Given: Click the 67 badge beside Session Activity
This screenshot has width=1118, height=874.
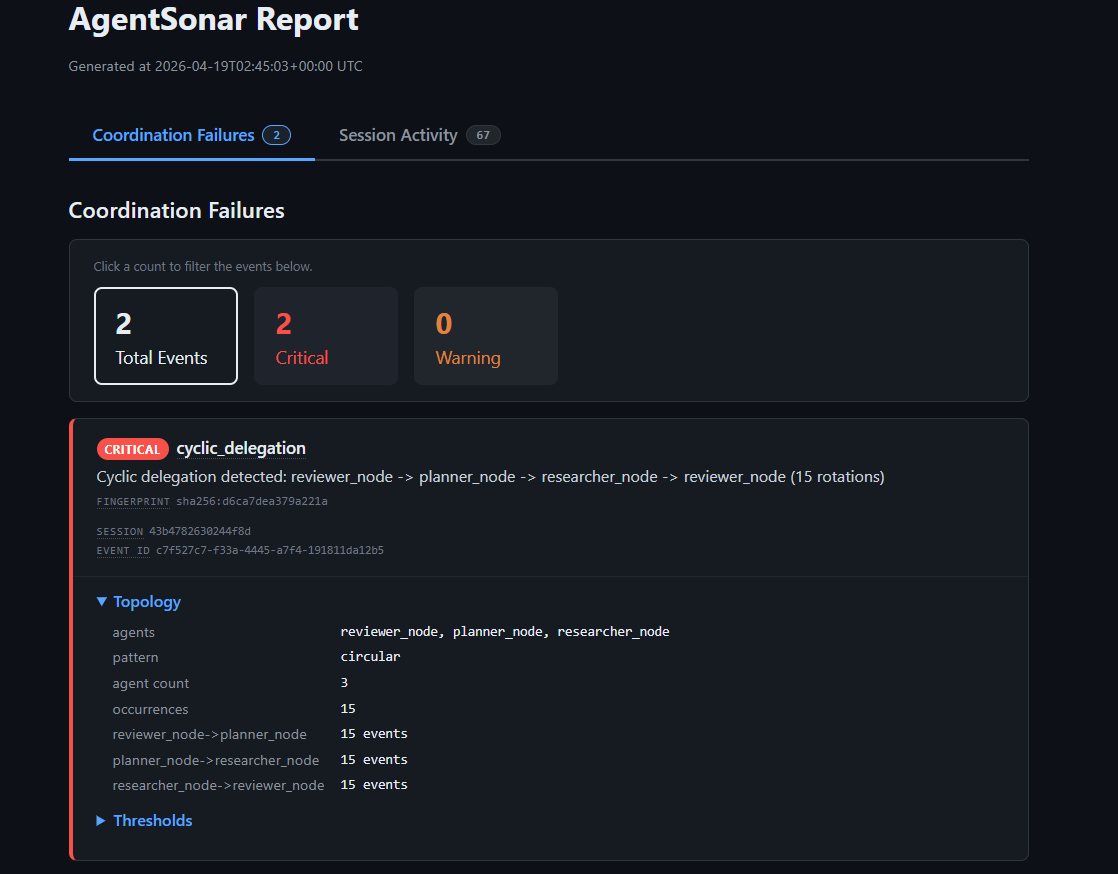Looking at the screenshot, I should [x=483, y=134].
